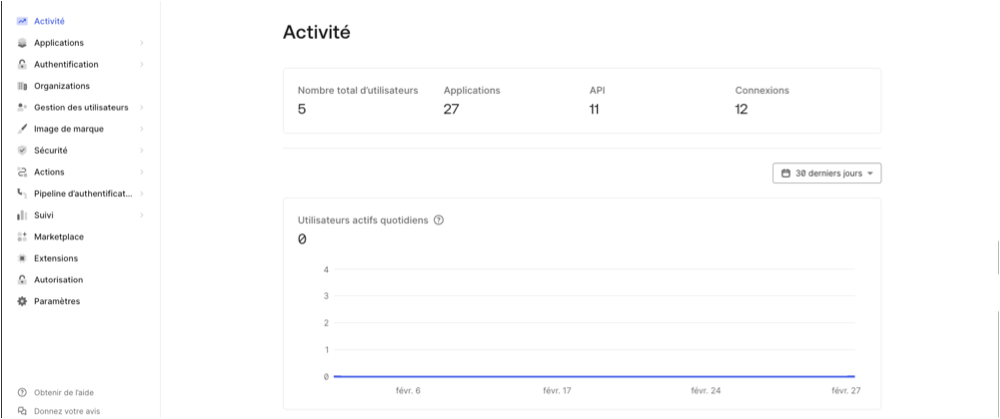Click the Suivi label in sidebar
Viewport: 1000px width, 419px height.
coord(44,215)
